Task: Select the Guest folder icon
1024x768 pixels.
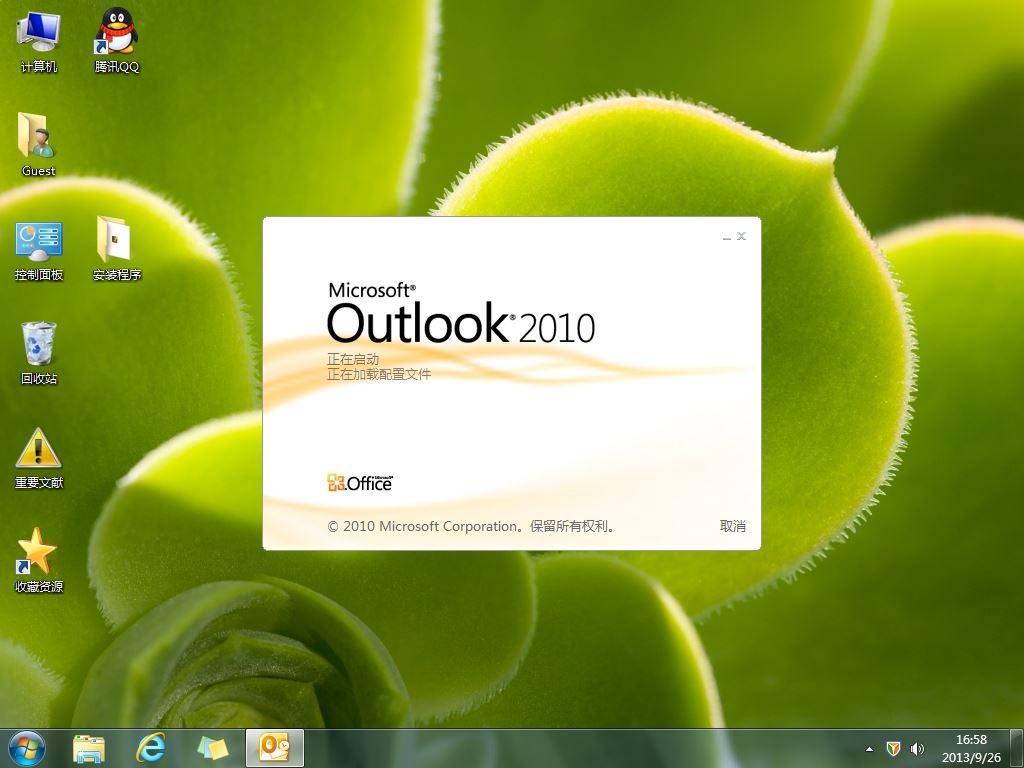Action: click(38, 144)
